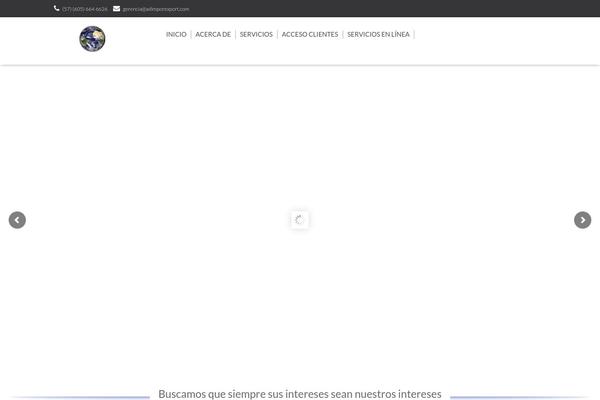Open the globe logo homepage link

[x=92, y=39]
